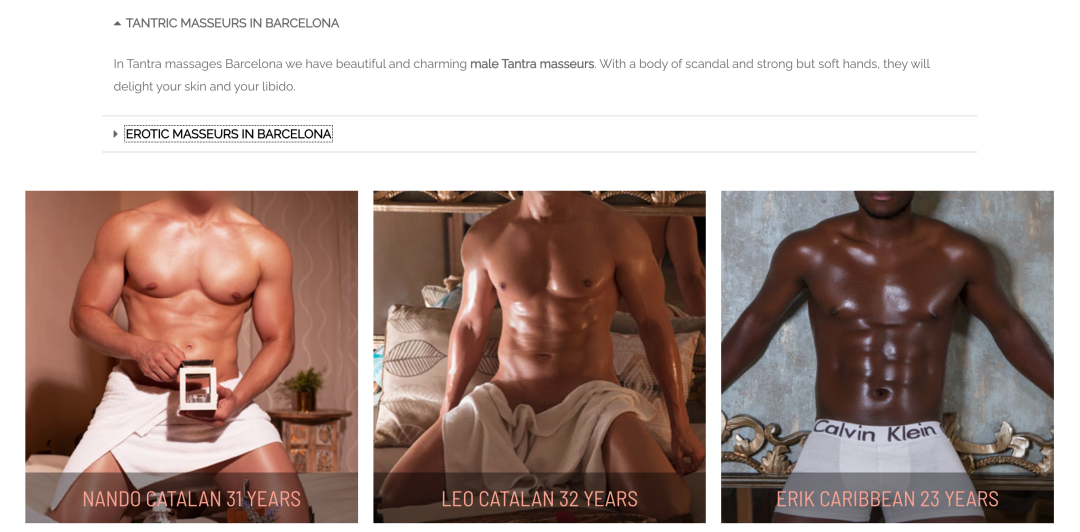Screen dimensions: 1080x532
Task: Click the potted plant in Nando's photo
Action: 304,390
